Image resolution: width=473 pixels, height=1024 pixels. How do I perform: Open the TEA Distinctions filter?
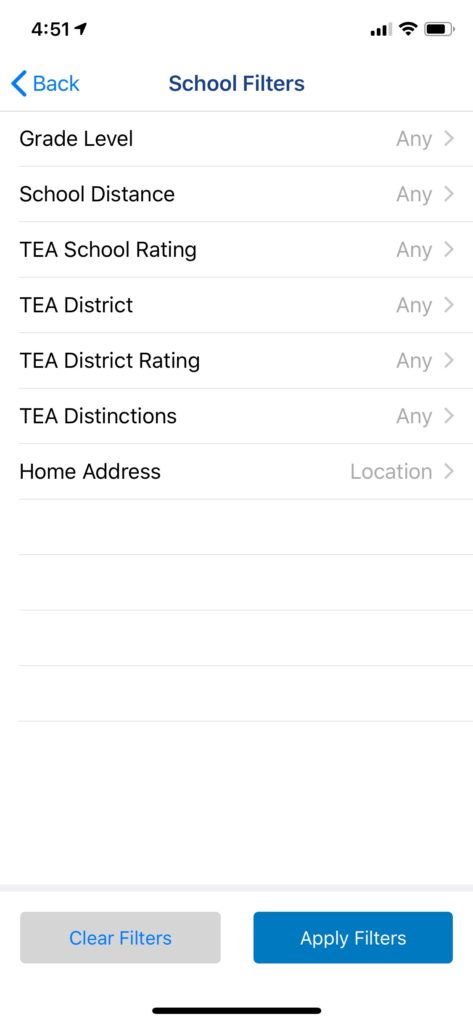pos(236,416)
